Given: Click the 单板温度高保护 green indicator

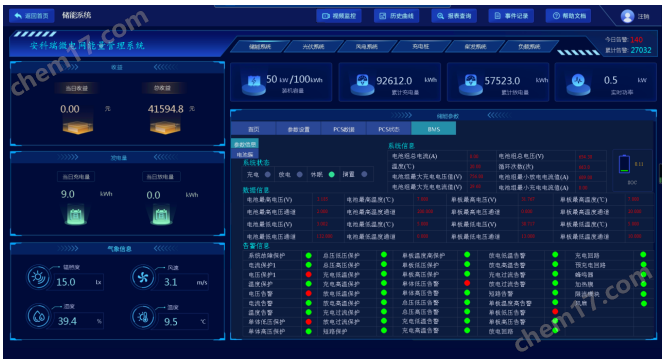Looking at the screenshot, I should coord(467,255).
